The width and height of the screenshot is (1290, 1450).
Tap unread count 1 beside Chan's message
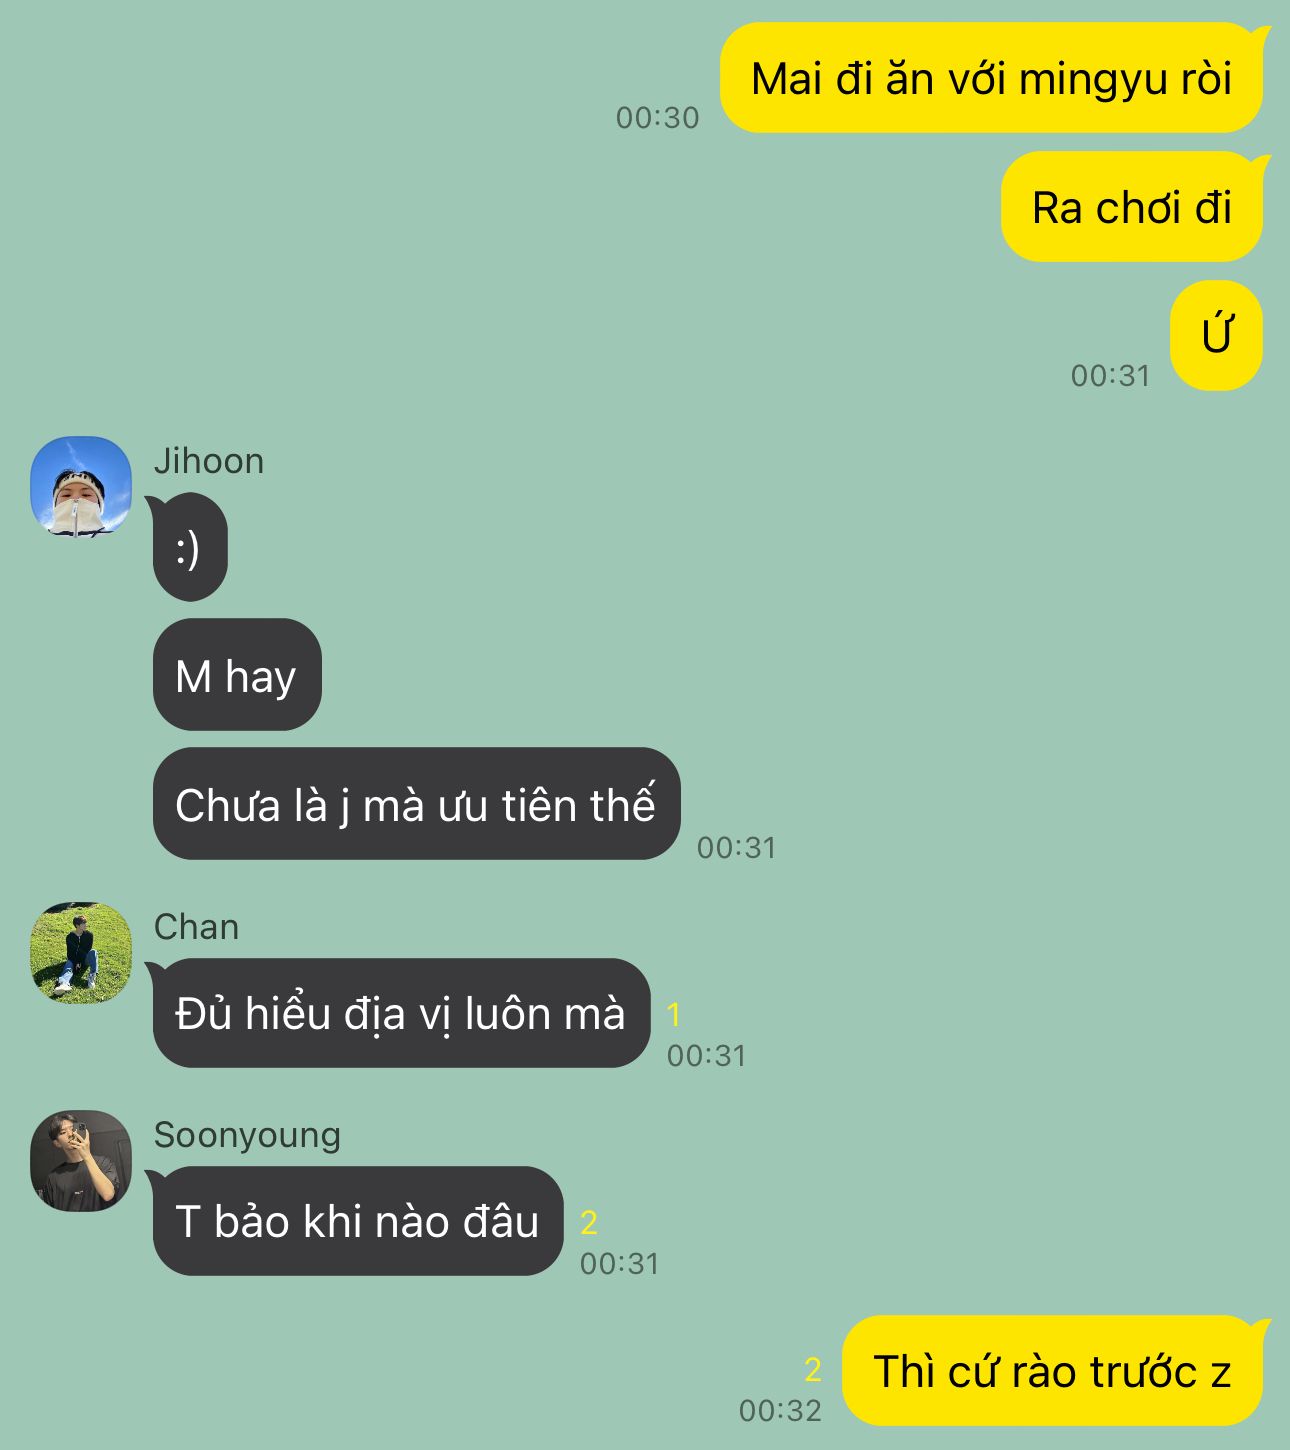point(674,1014)
